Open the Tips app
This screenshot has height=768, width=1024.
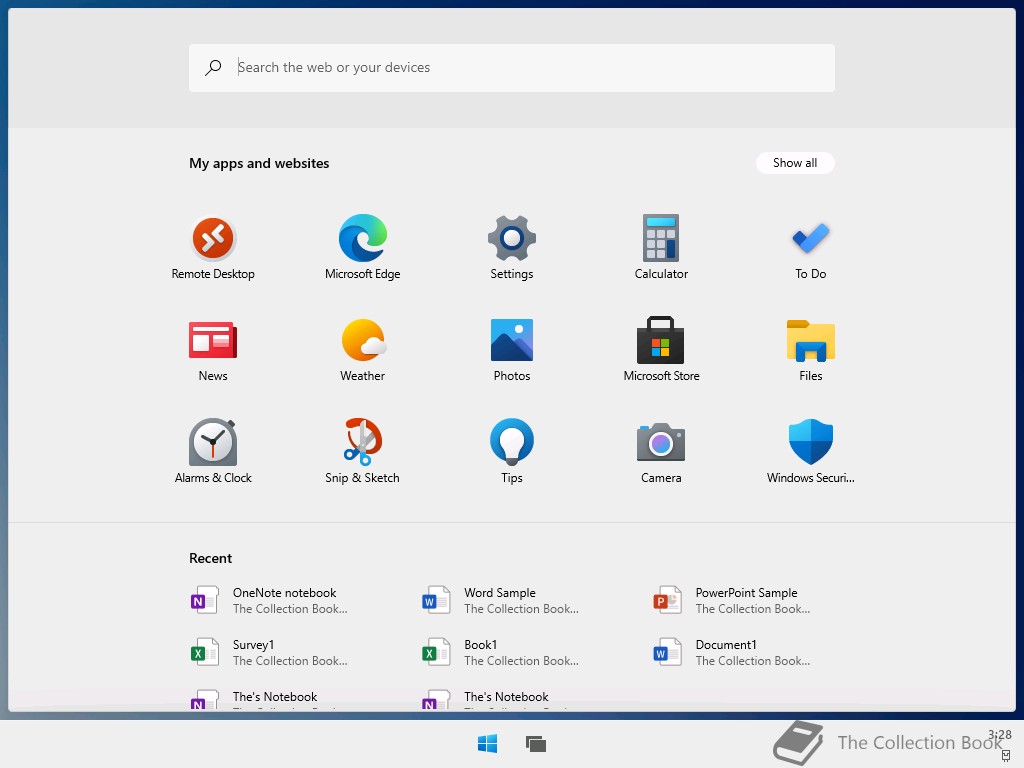pyautogui.click(x=511, y=452)
